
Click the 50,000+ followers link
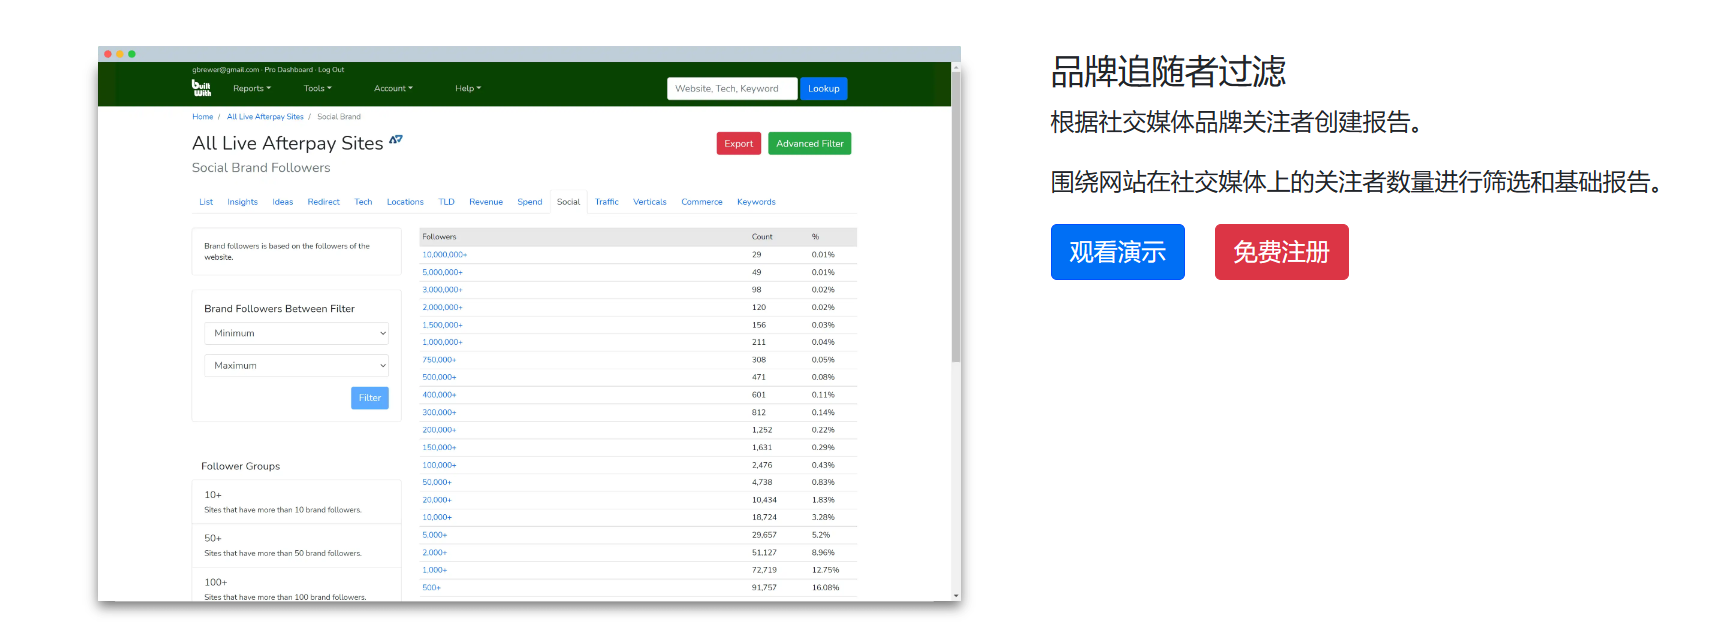[437, 482]
